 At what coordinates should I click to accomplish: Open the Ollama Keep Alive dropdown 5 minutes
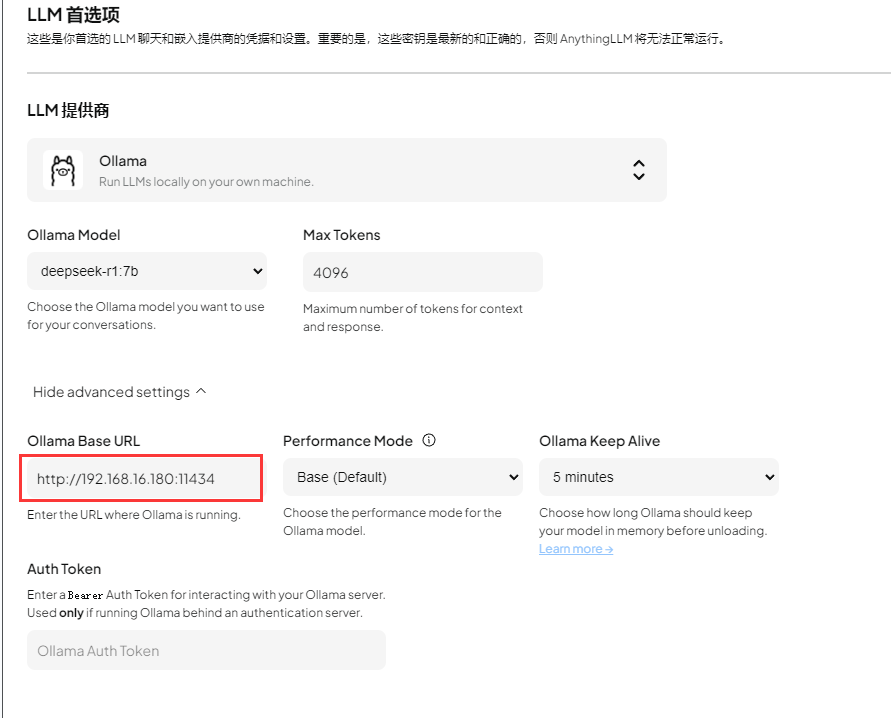click(x=659, y=477)
